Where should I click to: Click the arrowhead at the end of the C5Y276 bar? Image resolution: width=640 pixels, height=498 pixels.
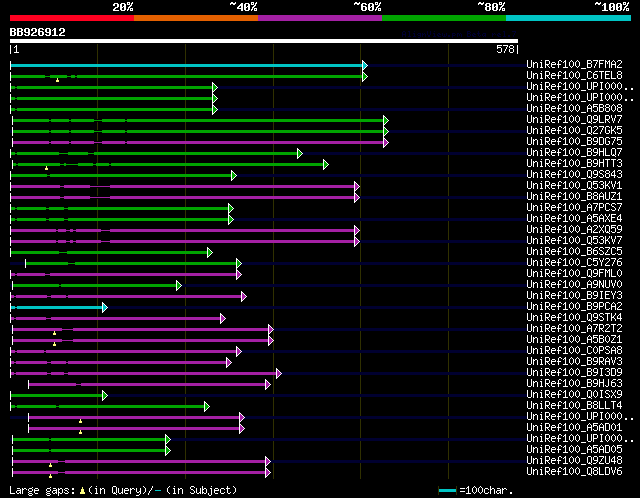[239, 263]
